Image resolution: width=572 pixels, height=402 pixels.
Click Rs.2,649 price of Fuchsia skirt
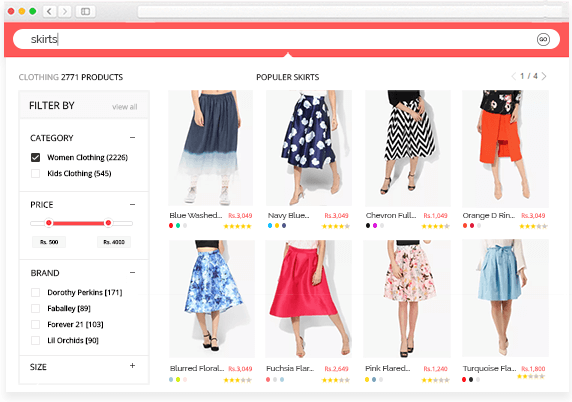pos(336,369)
